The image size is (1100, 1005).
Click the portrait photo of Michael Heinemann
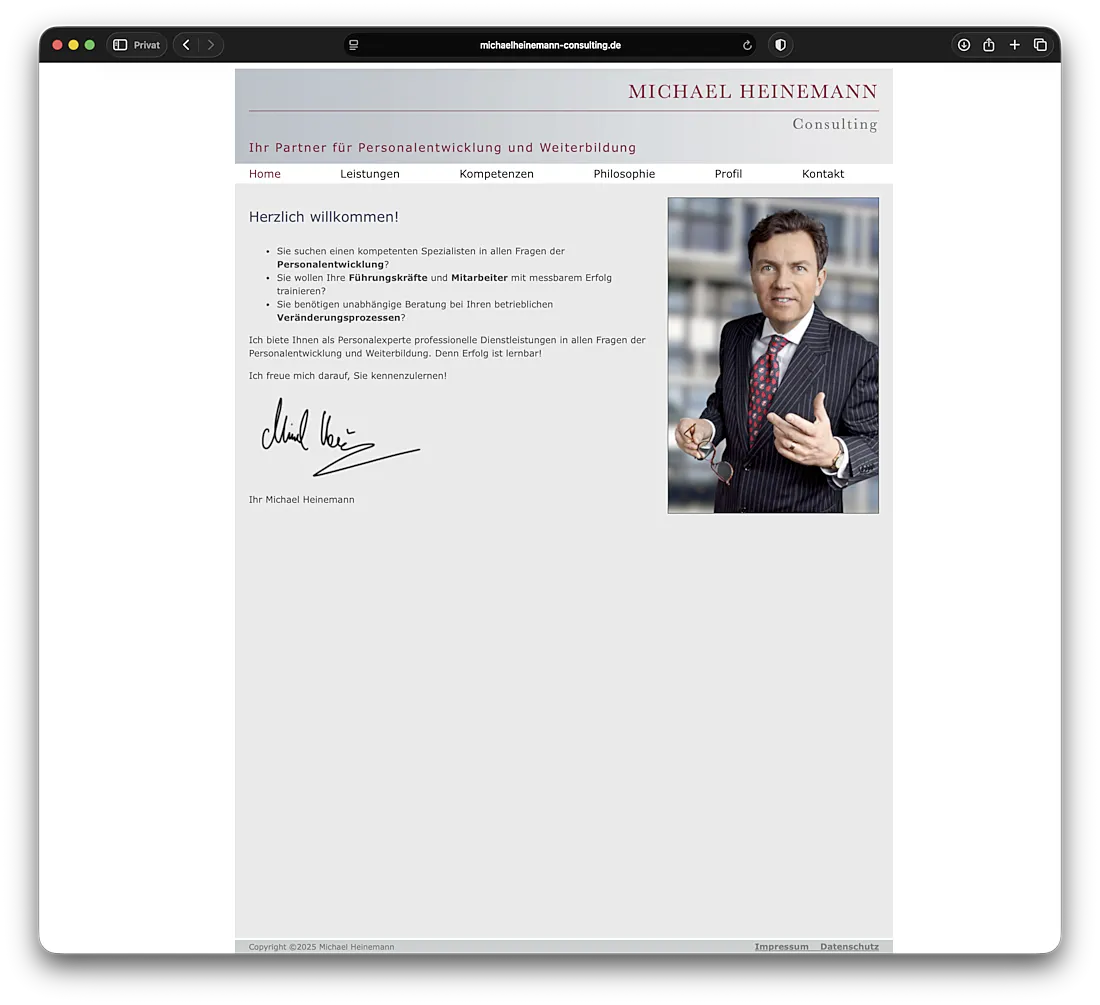[x=773, y=355]
